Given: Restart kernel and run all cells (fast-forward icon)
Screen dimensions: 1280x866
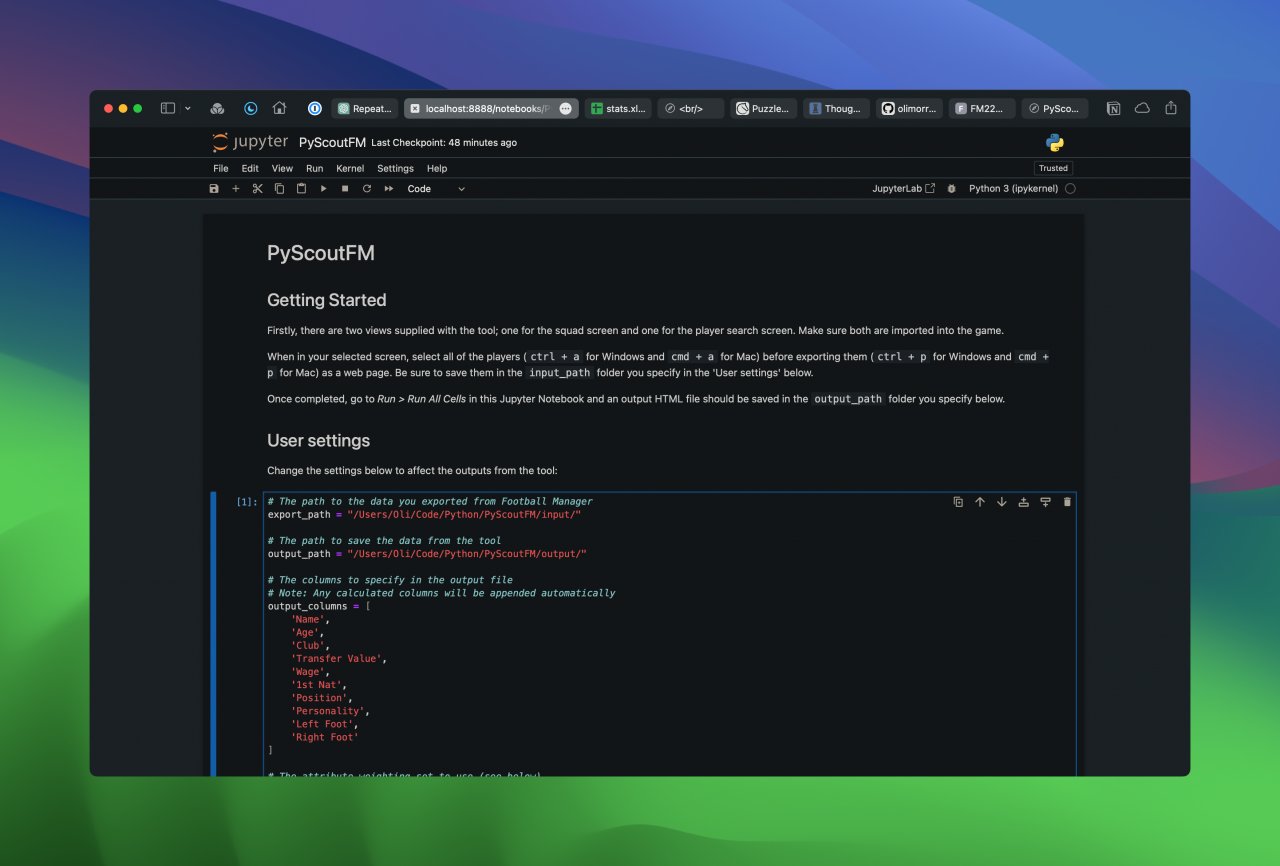Looking at the screenshot, I should (389, 189).
